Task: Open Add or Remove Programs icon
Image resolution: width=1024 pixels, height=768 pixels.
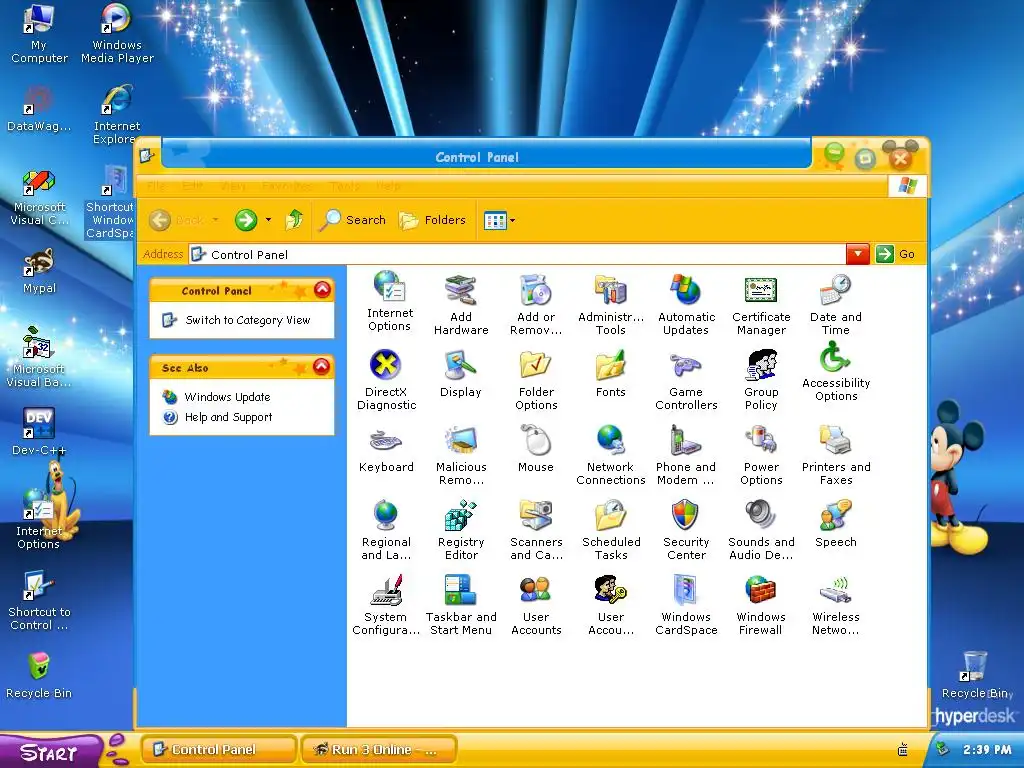Action: click(x=536, y=305)
